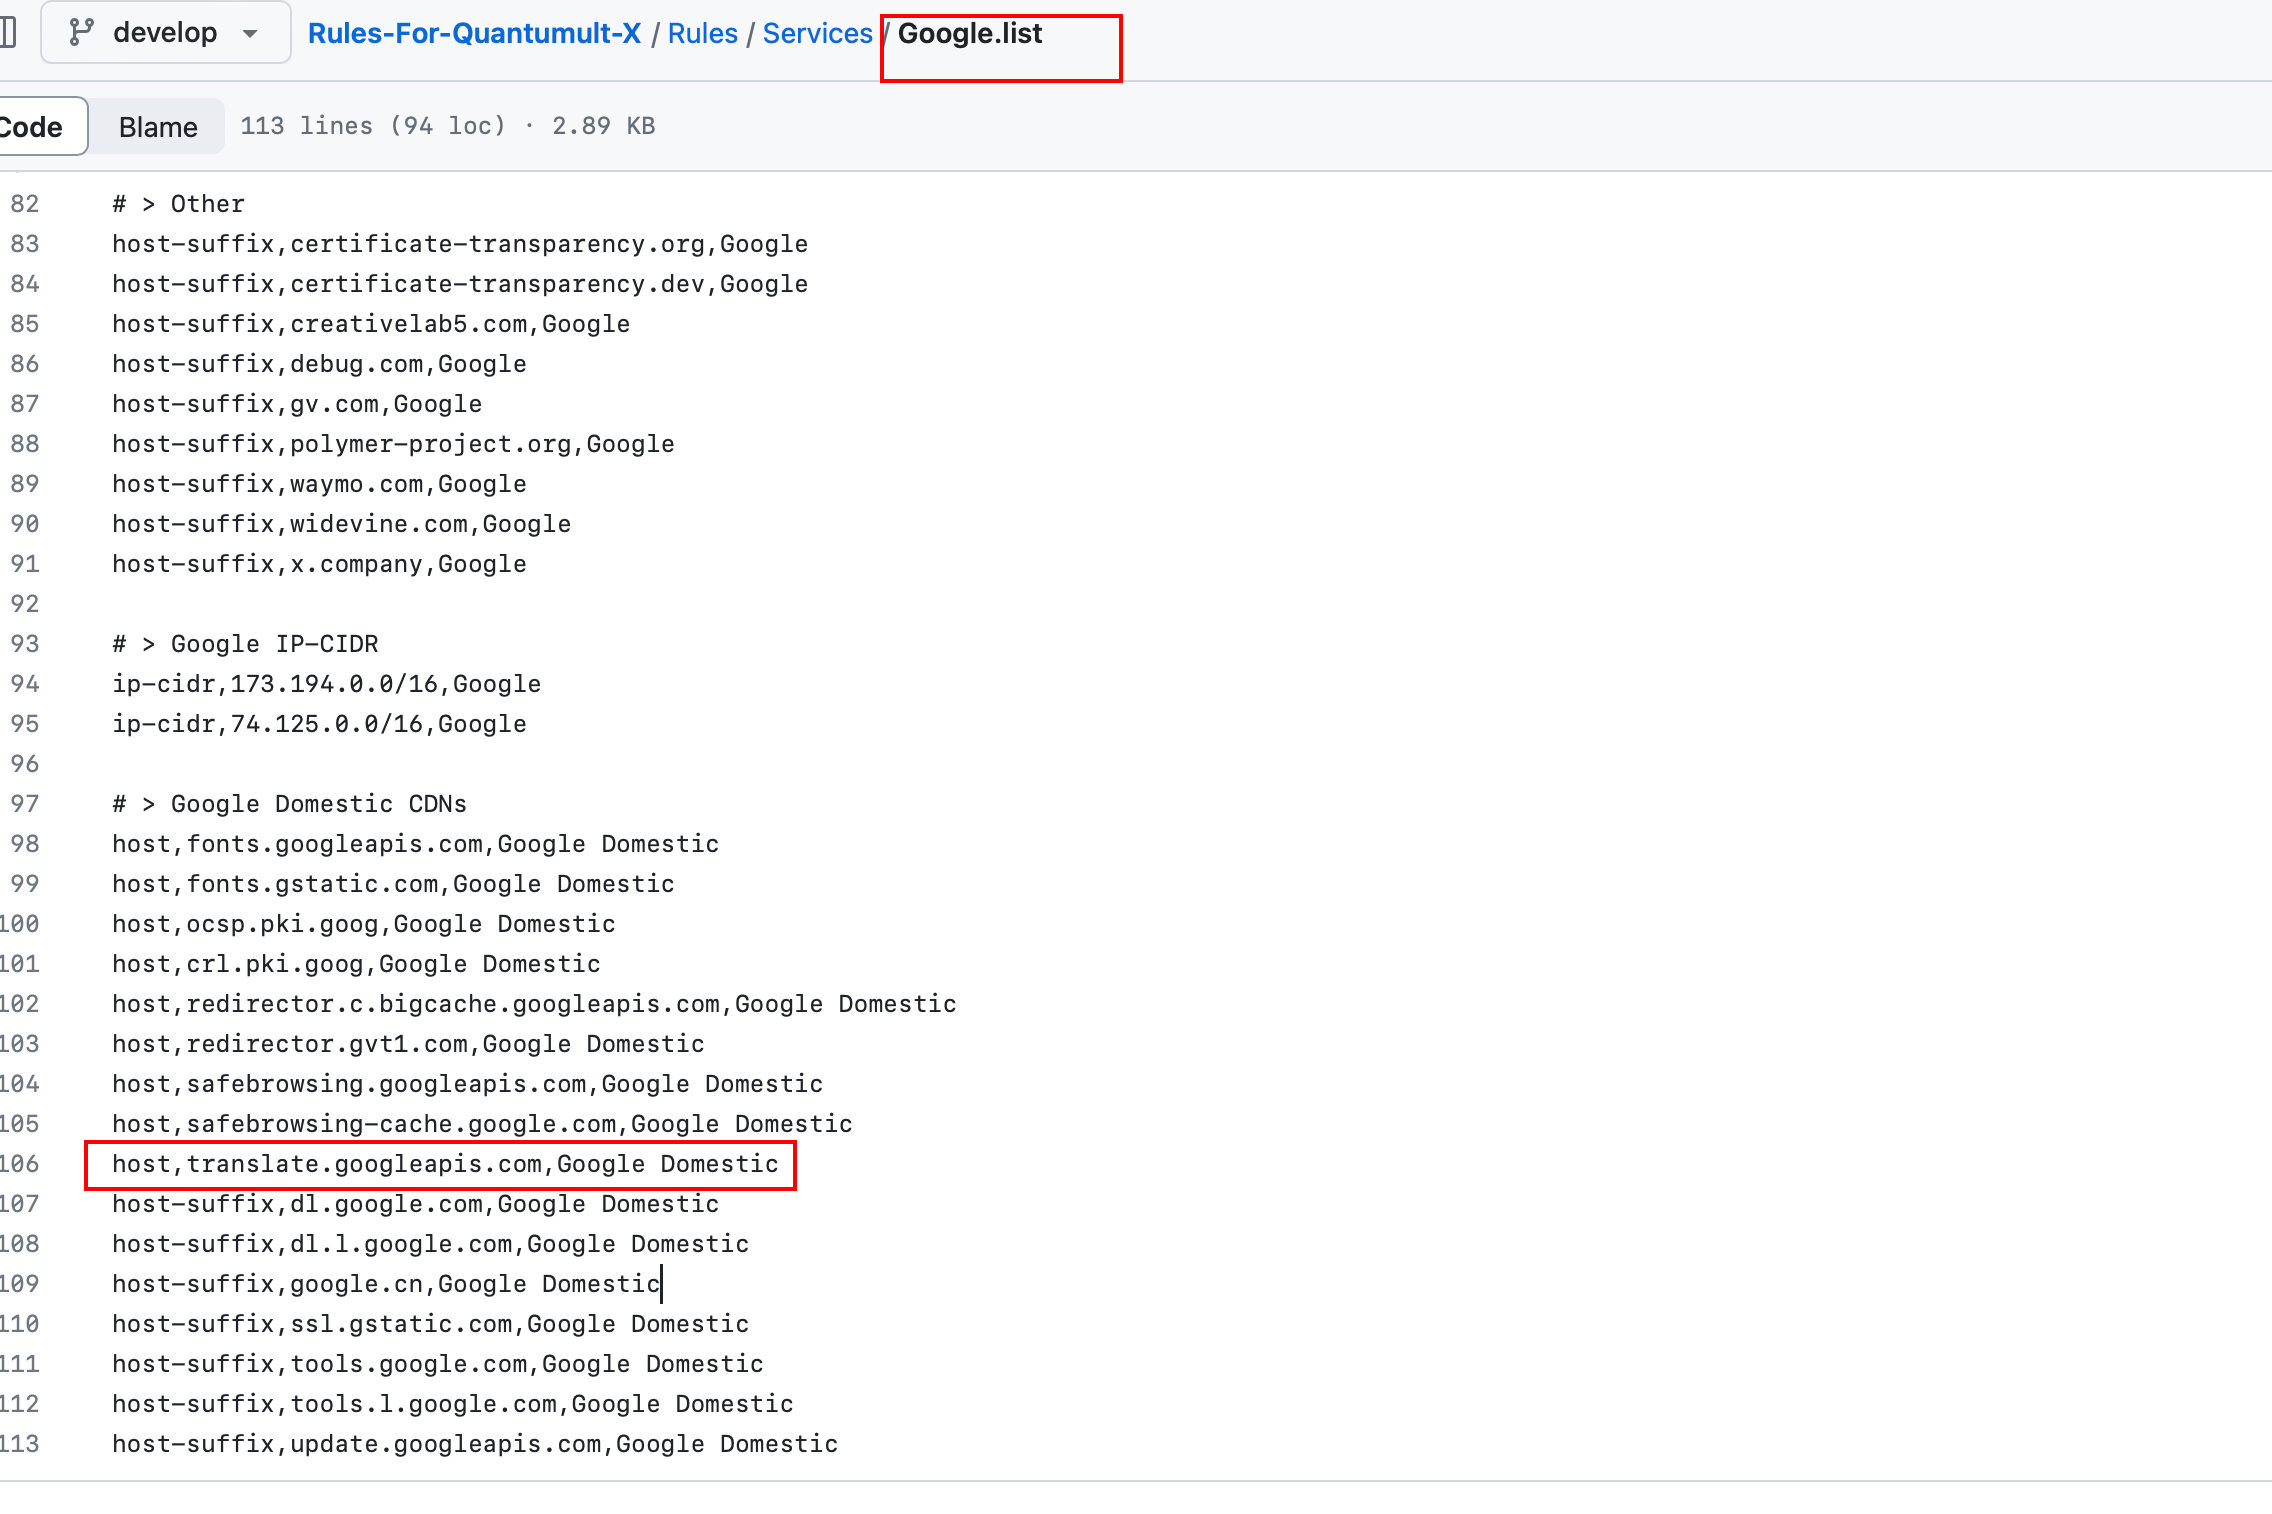This screenshot has height=1514, width=2272.
Task: Click line number 97
Action: pyautogui.click(x=25, y=804)
